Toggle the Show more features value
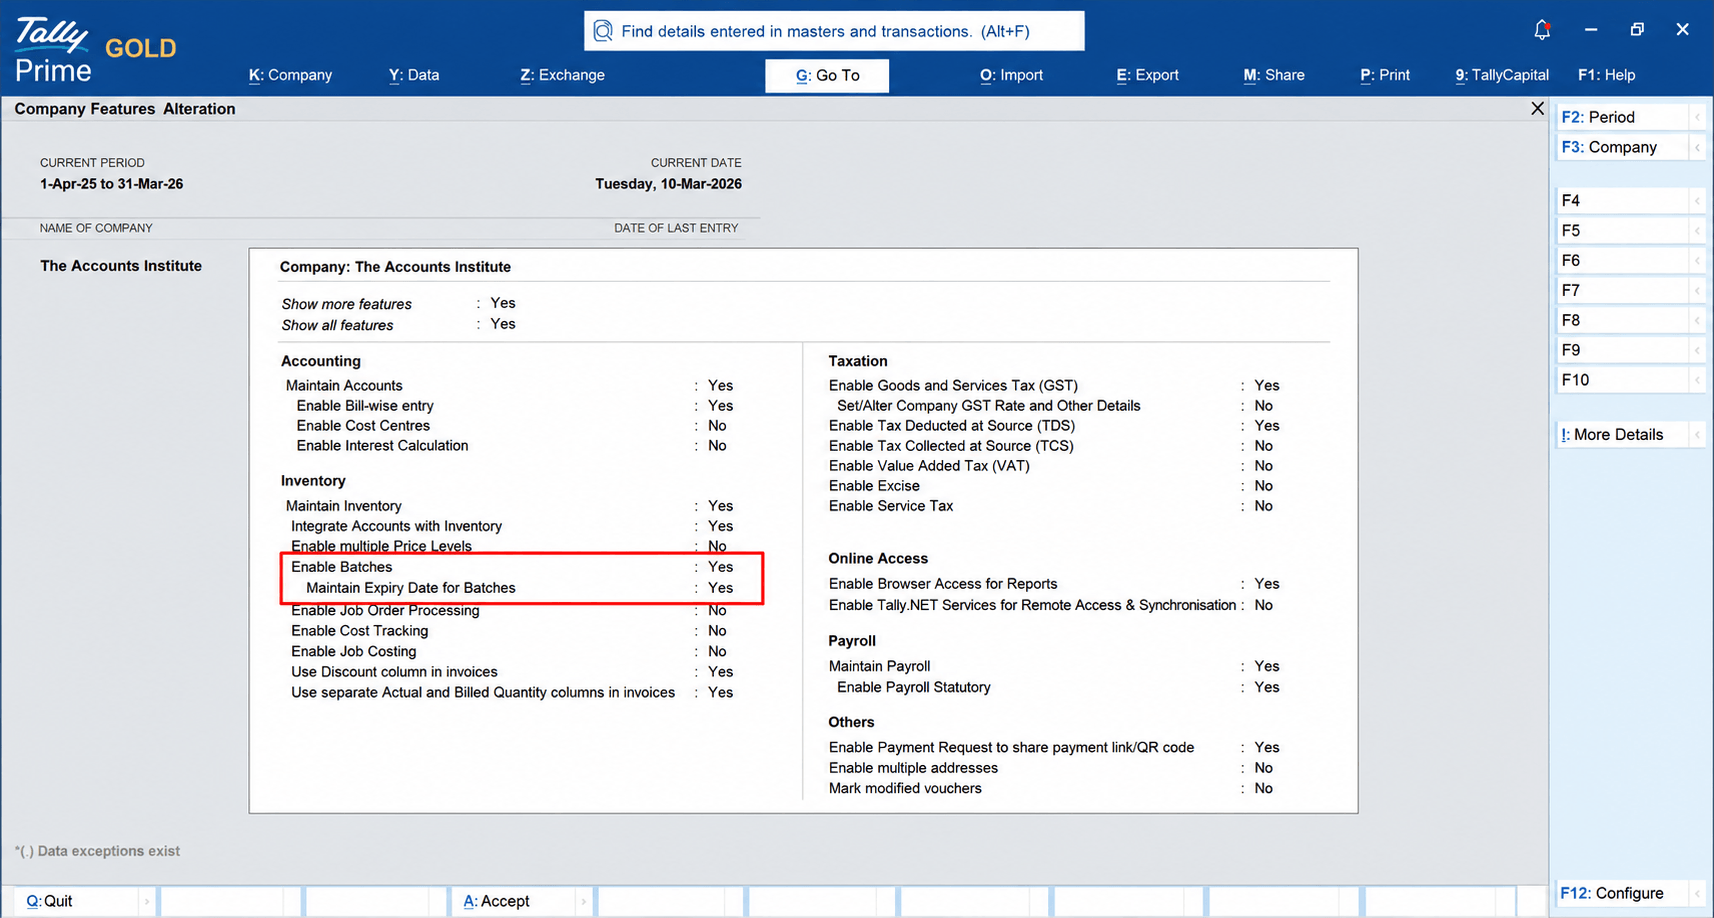The width and height of the screenshot is (1714, 918). coord(503,303)
